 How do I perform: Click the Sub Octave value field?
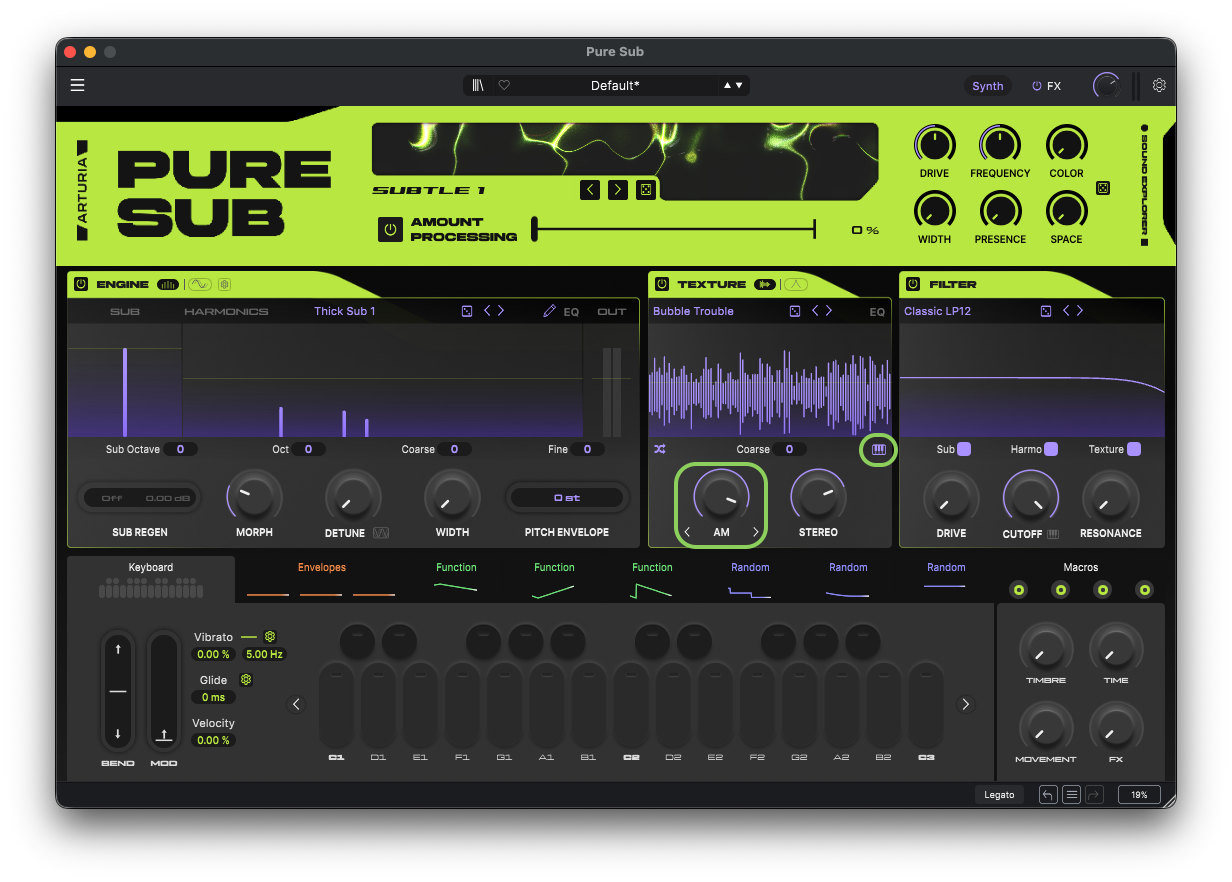180,450
